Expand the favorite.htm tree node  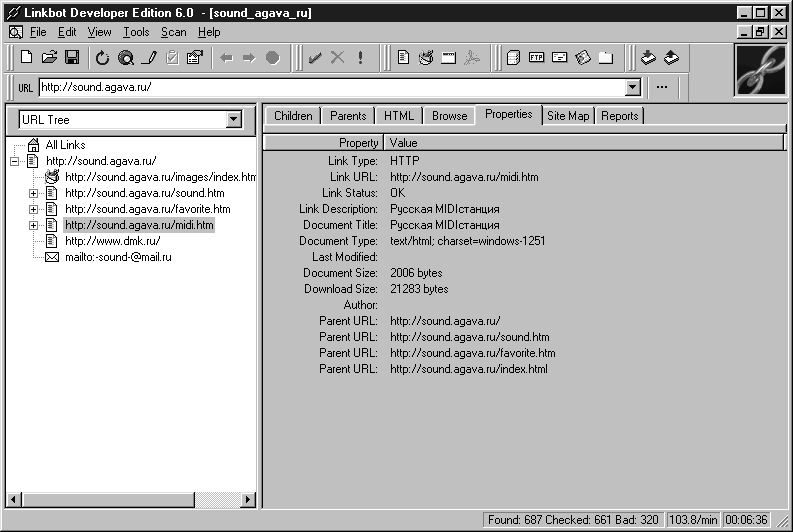[x=33, y=209]
